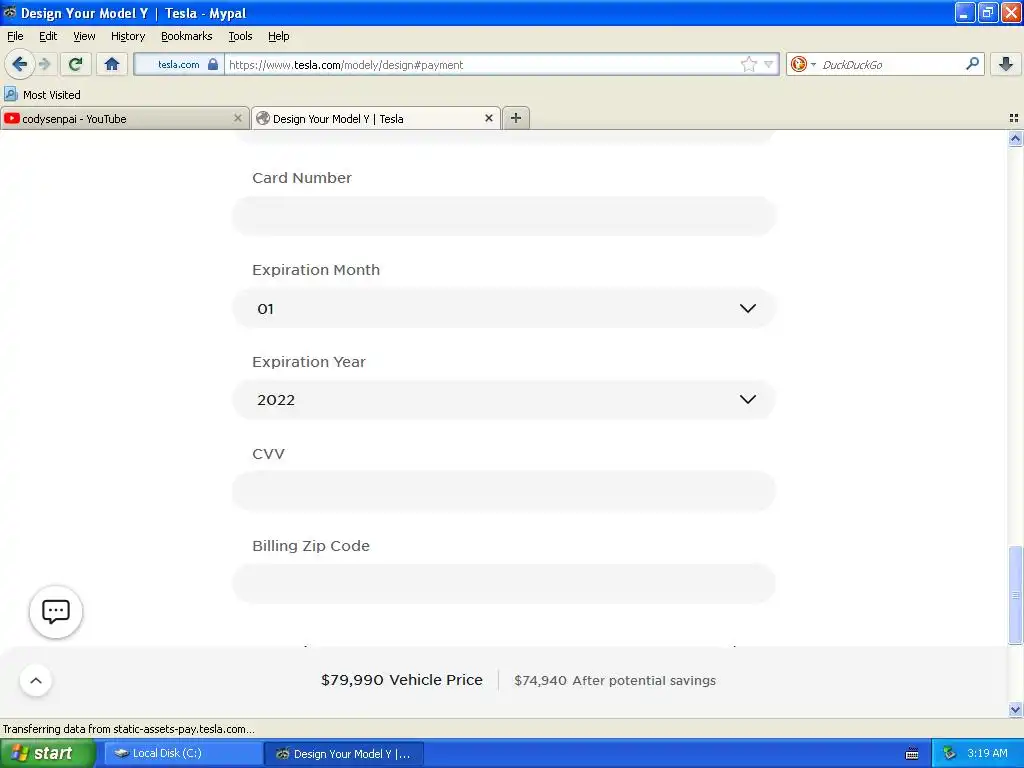Image resolution: width=1024 pixels, height=768 pixels.
Task: Open the View menu
Action: (x=84, y=36)
